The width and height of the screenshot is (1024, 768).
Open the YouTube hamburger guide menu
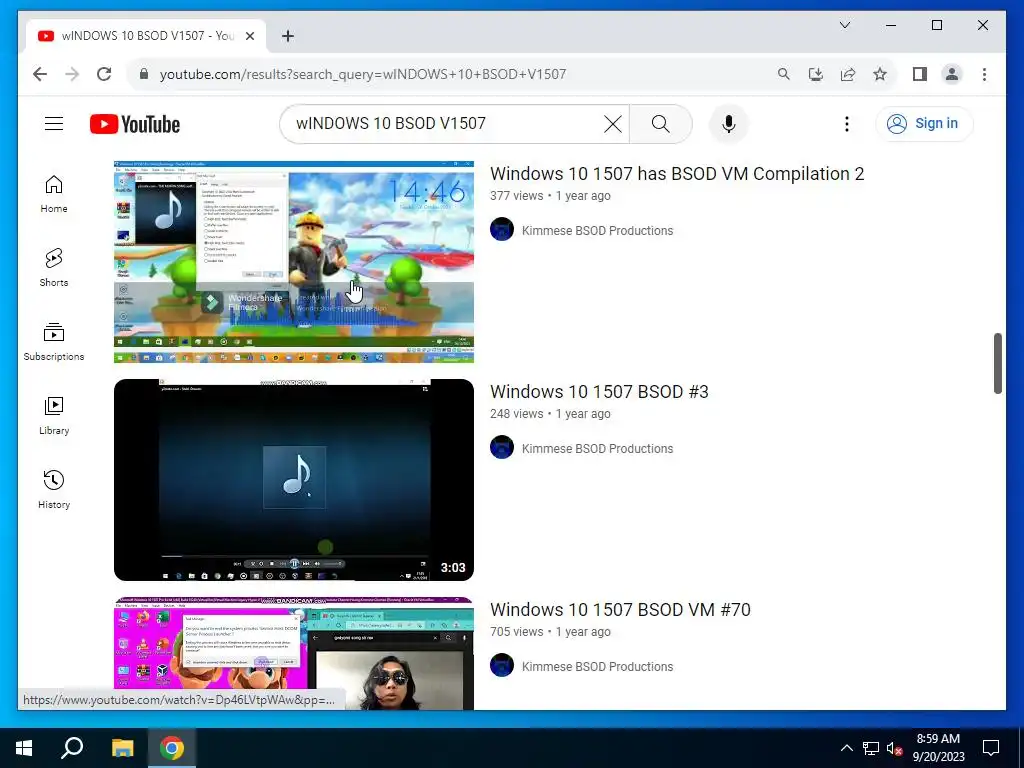(54, 123)
